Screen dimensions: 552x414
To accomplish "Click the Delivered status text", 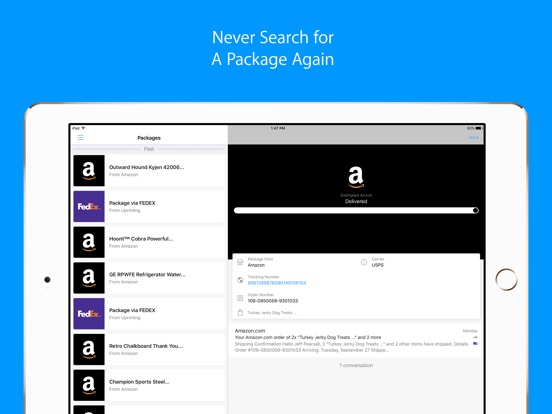I will click(x=356, y=201).
